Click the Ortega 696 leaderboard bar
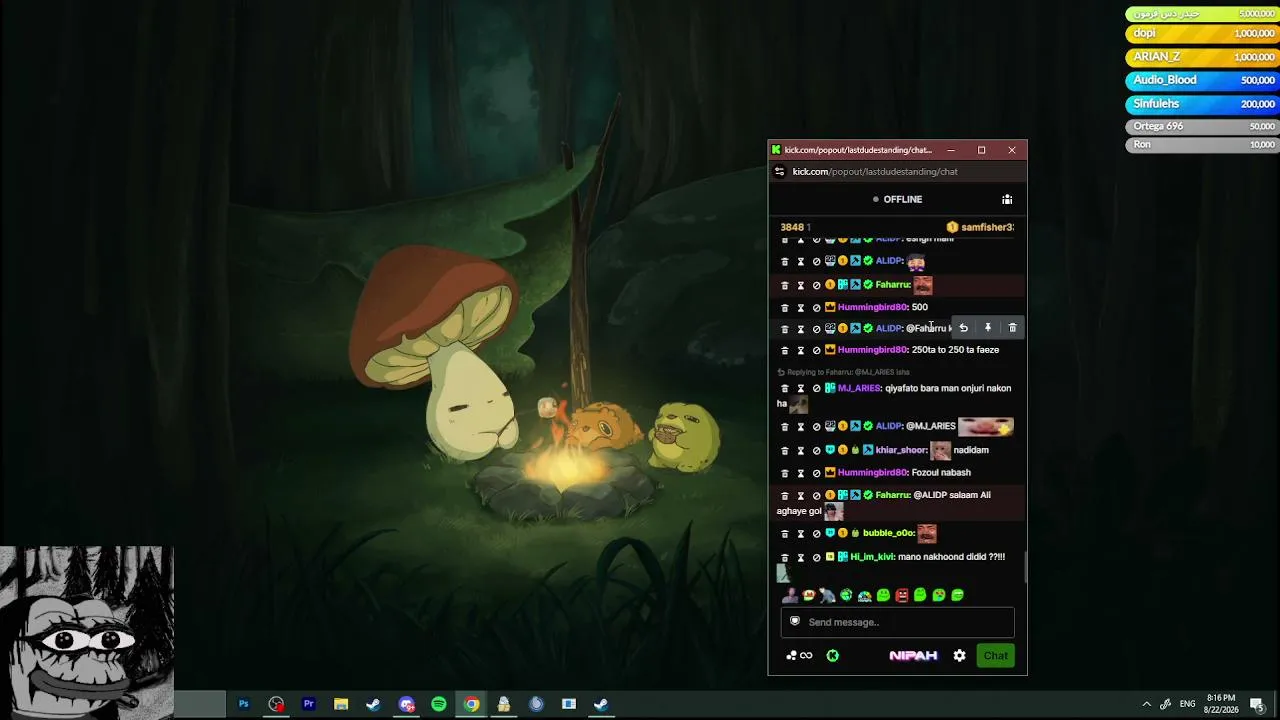The height and width of the screenshot is (720, 1280). tap(1203, 127)
